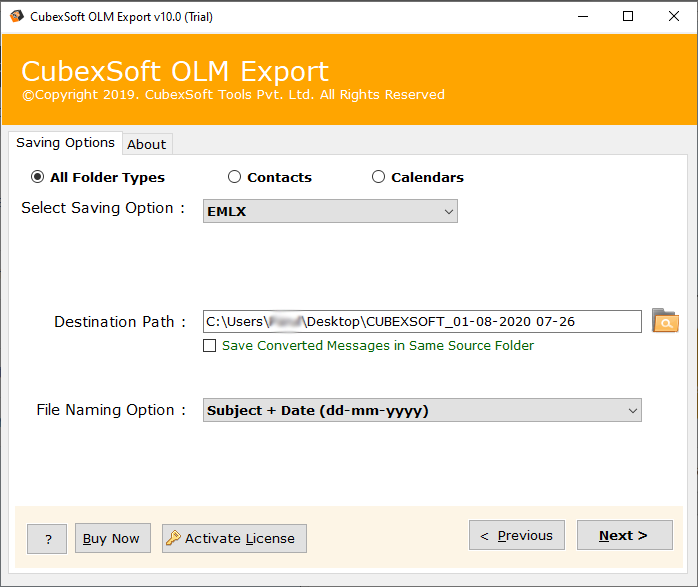The height and width of the screenshot is (587, 698).
Task: Expand the File Naming Option dropdown
Action: coord(422,410)
